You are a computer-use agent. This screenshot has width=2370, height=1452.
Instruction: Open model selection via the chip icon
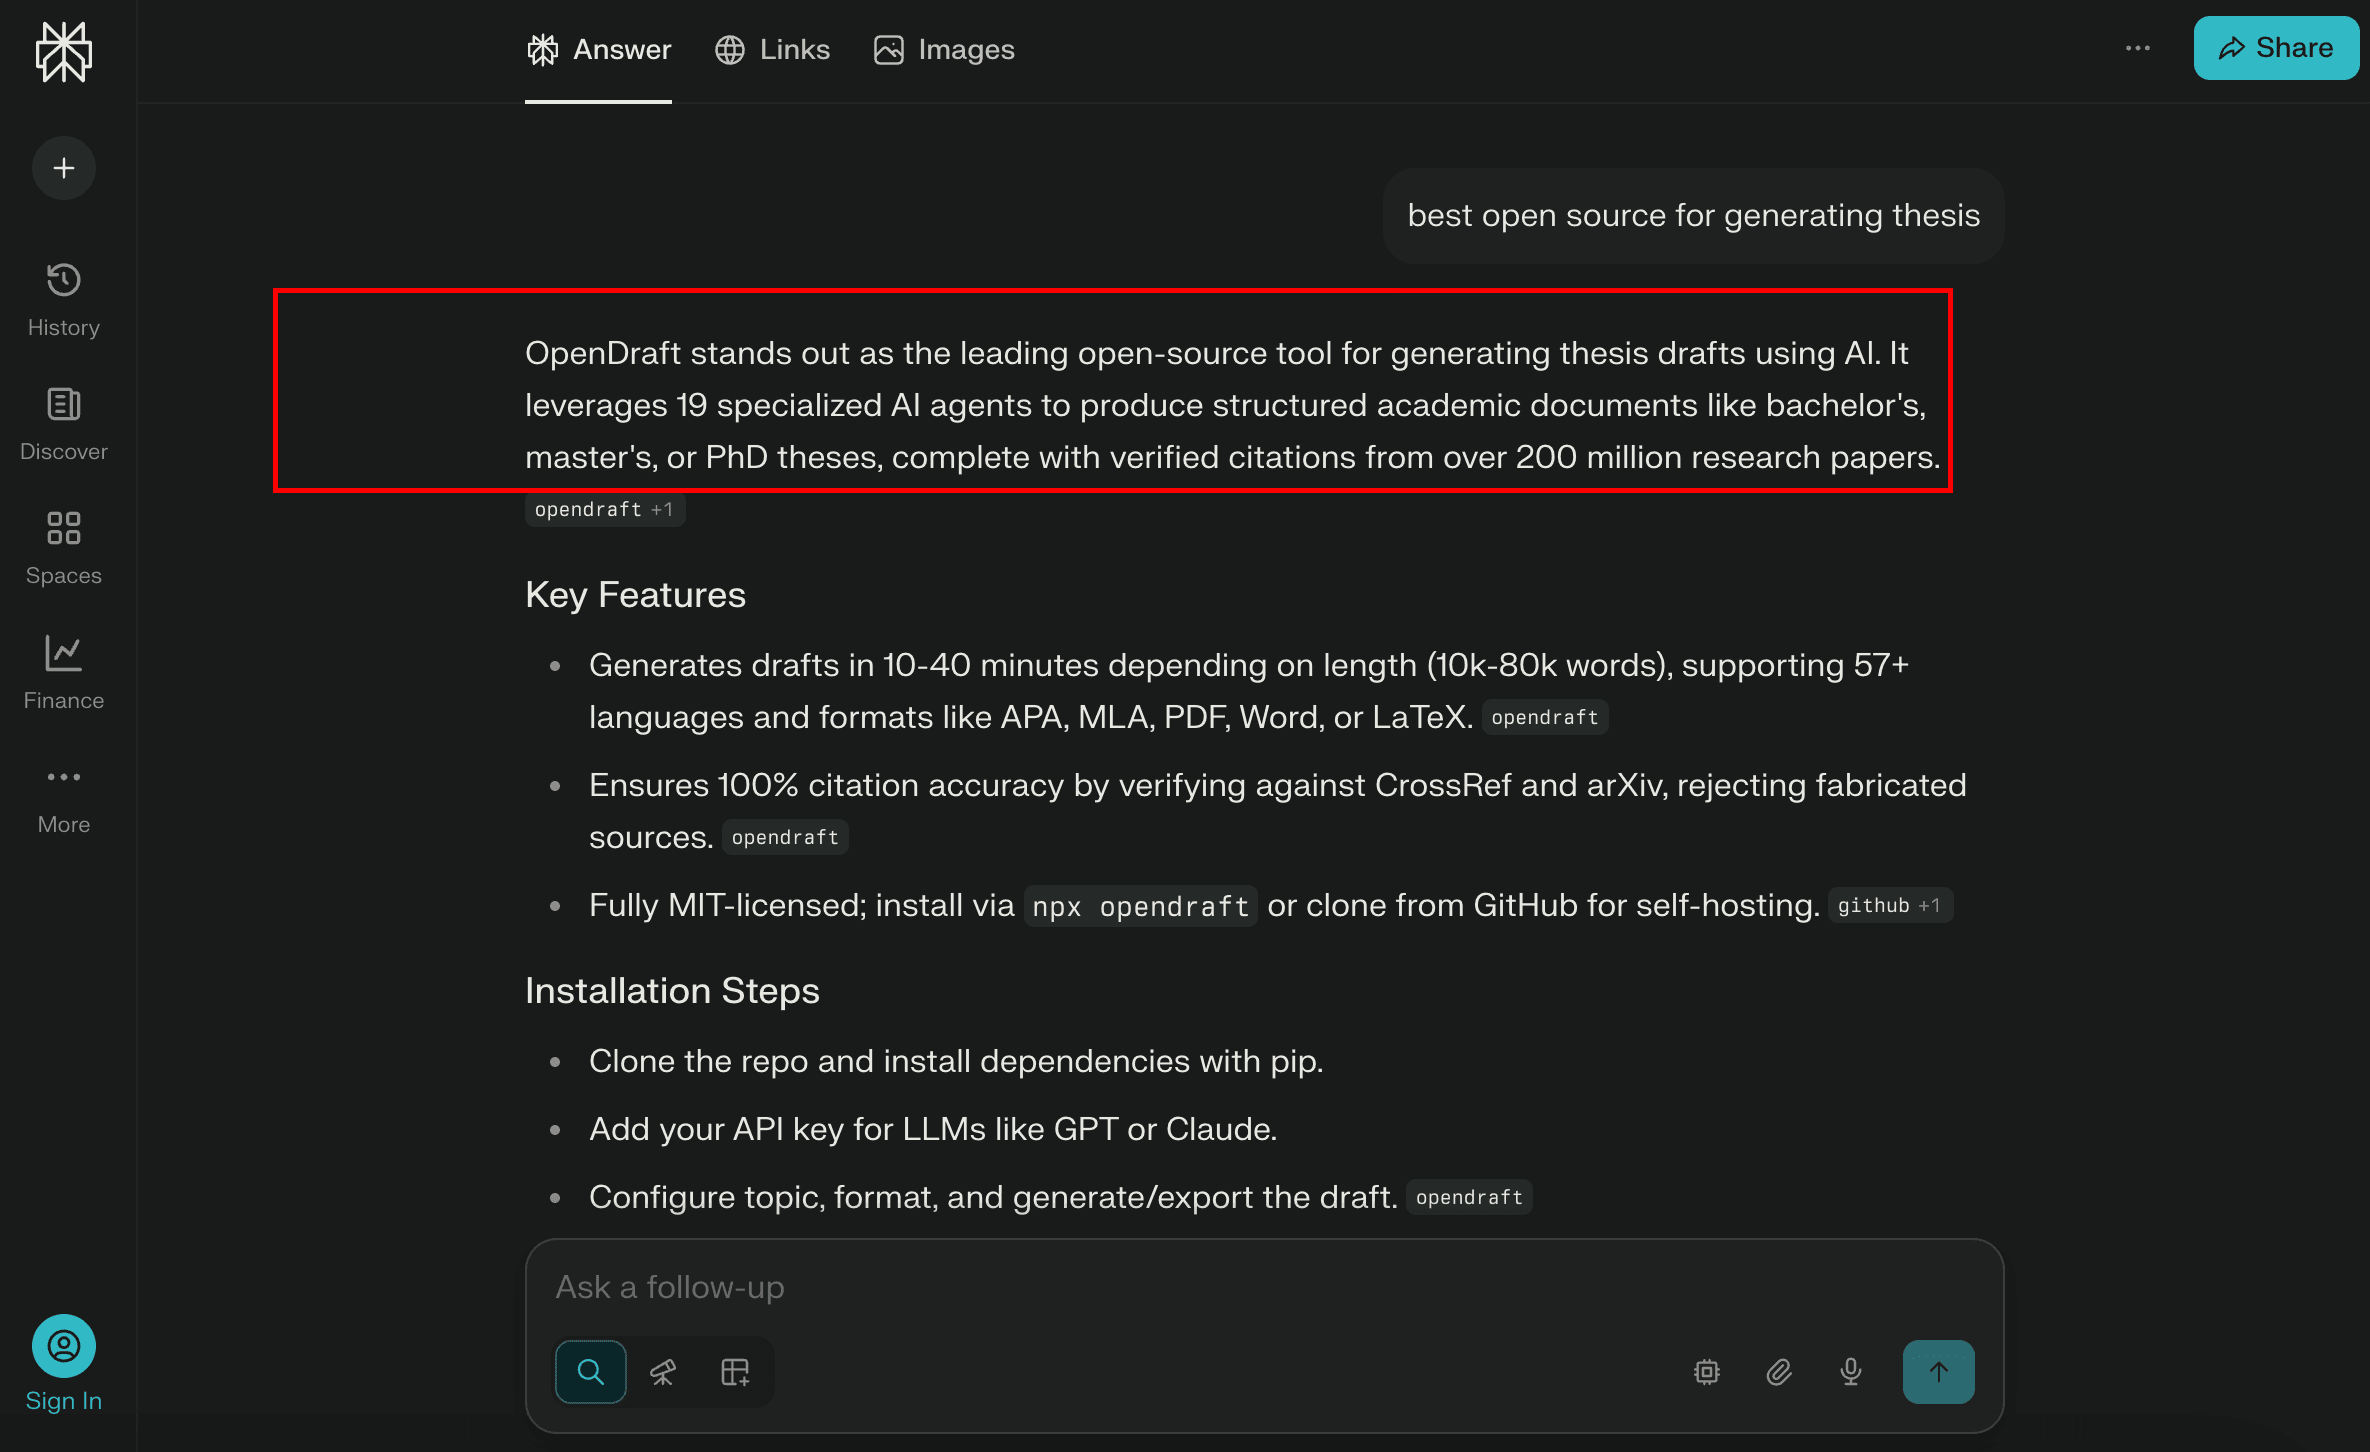click(1706, 1371)
